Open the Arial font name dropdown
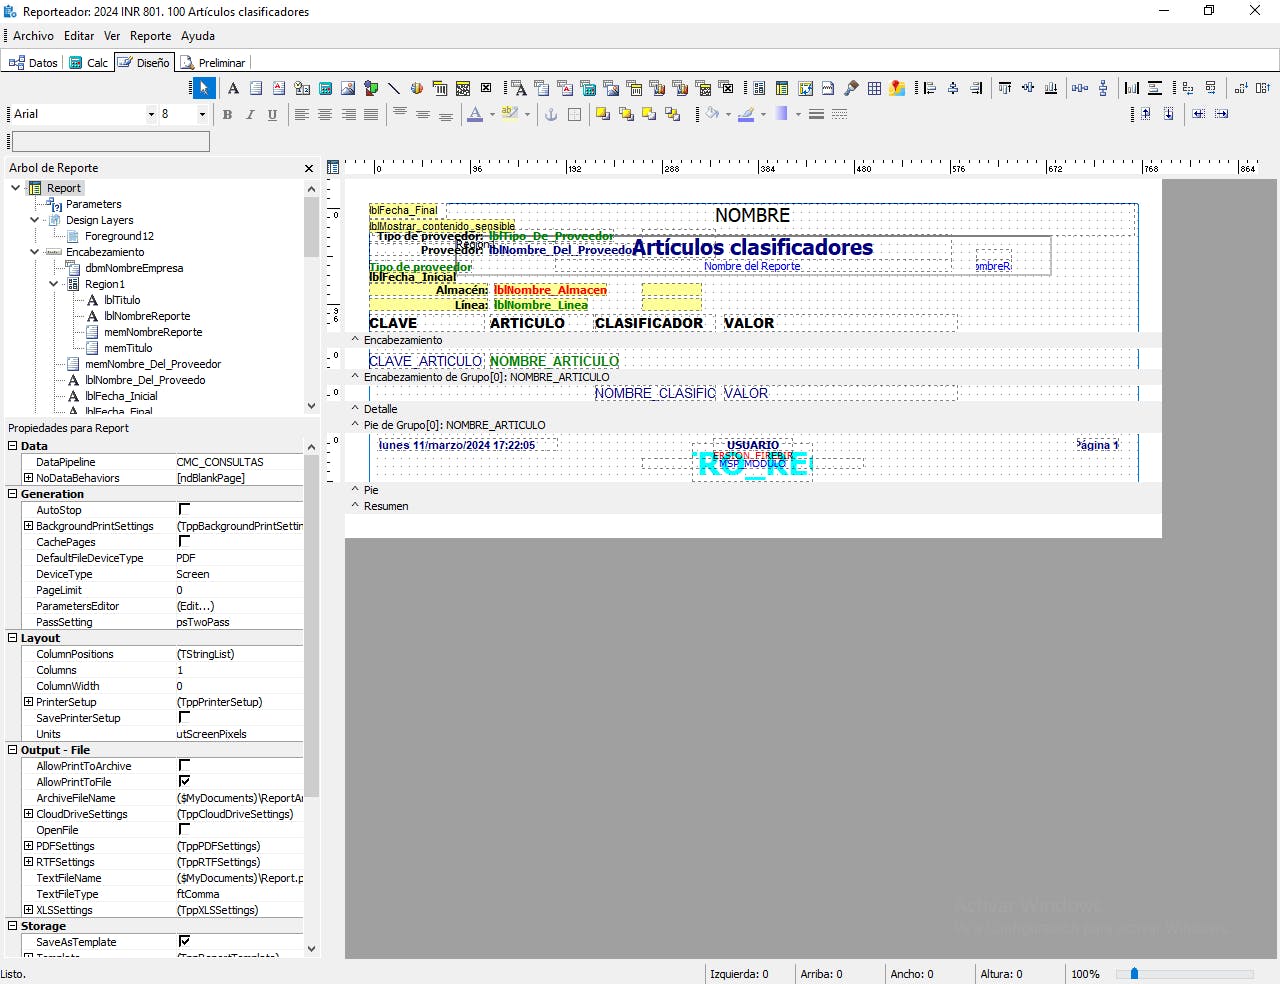The image size is (1280, 984). pos(151,115)
